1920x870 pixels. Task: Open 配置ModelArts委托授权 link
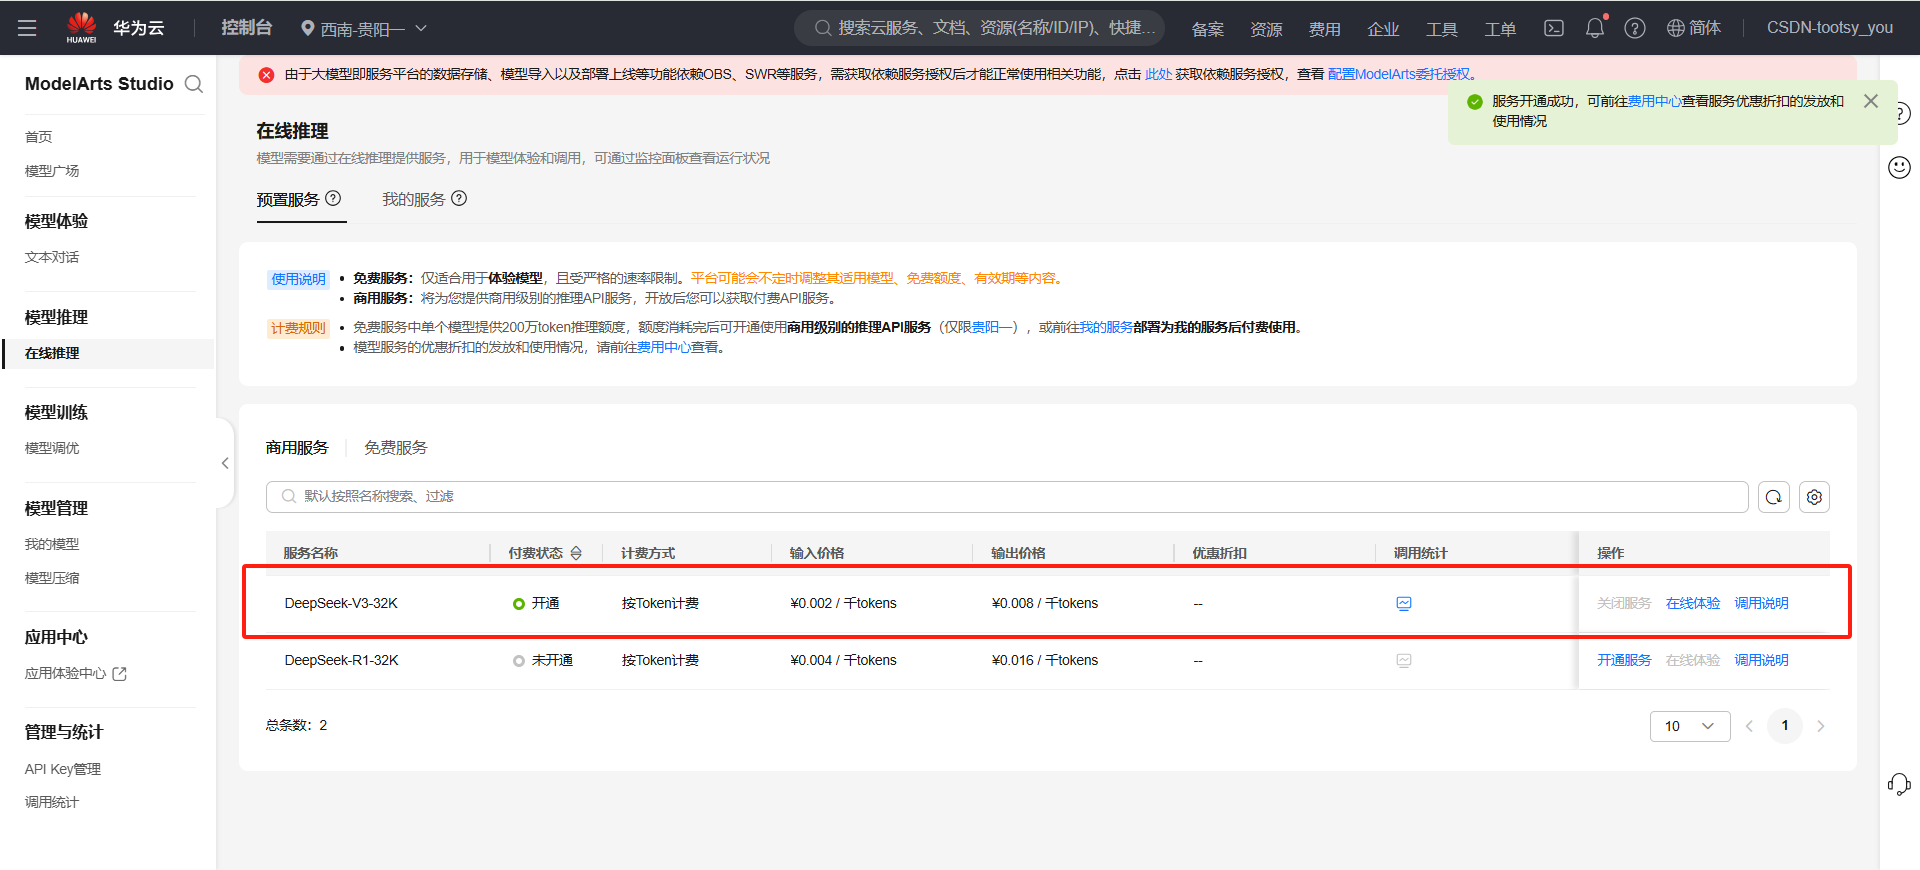(x=1399, y=74)
